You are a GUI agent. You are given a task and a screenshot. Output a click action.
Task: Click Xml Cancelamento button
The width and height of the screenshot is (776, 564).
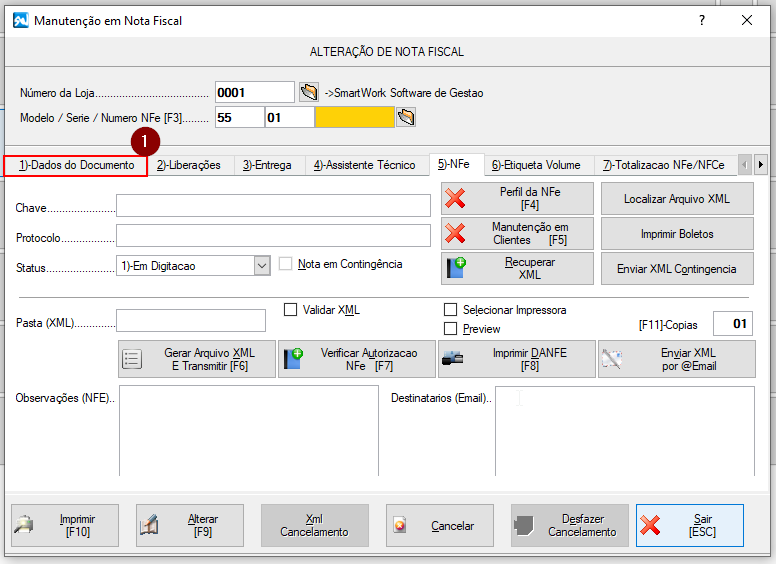(x=314, y=525)
